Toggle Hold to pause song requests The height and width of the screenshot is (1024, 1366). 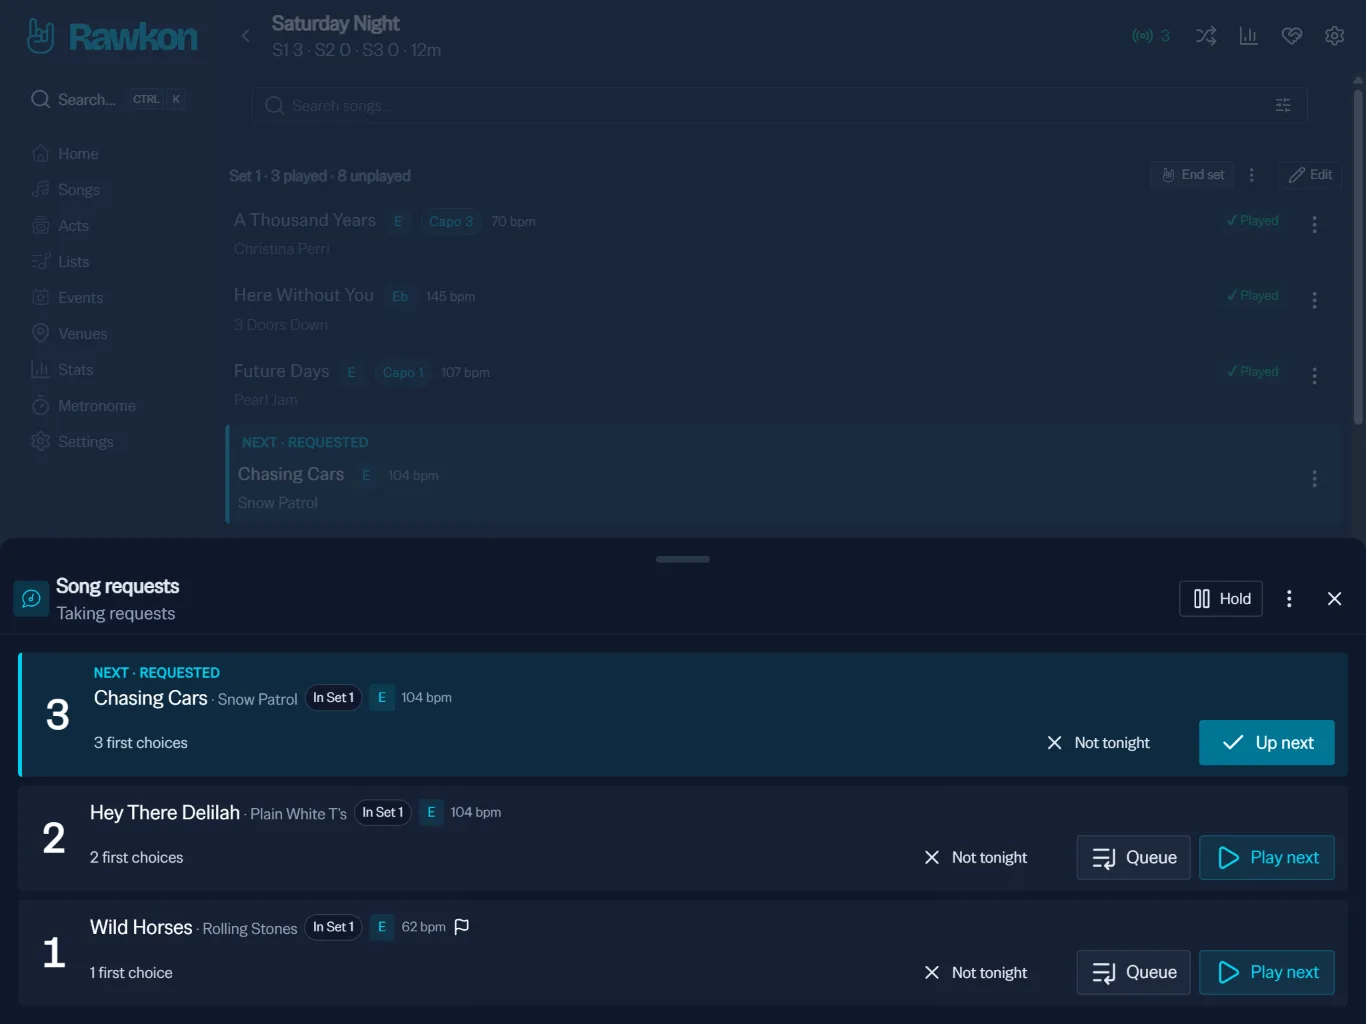click(x=1221, y=599)
